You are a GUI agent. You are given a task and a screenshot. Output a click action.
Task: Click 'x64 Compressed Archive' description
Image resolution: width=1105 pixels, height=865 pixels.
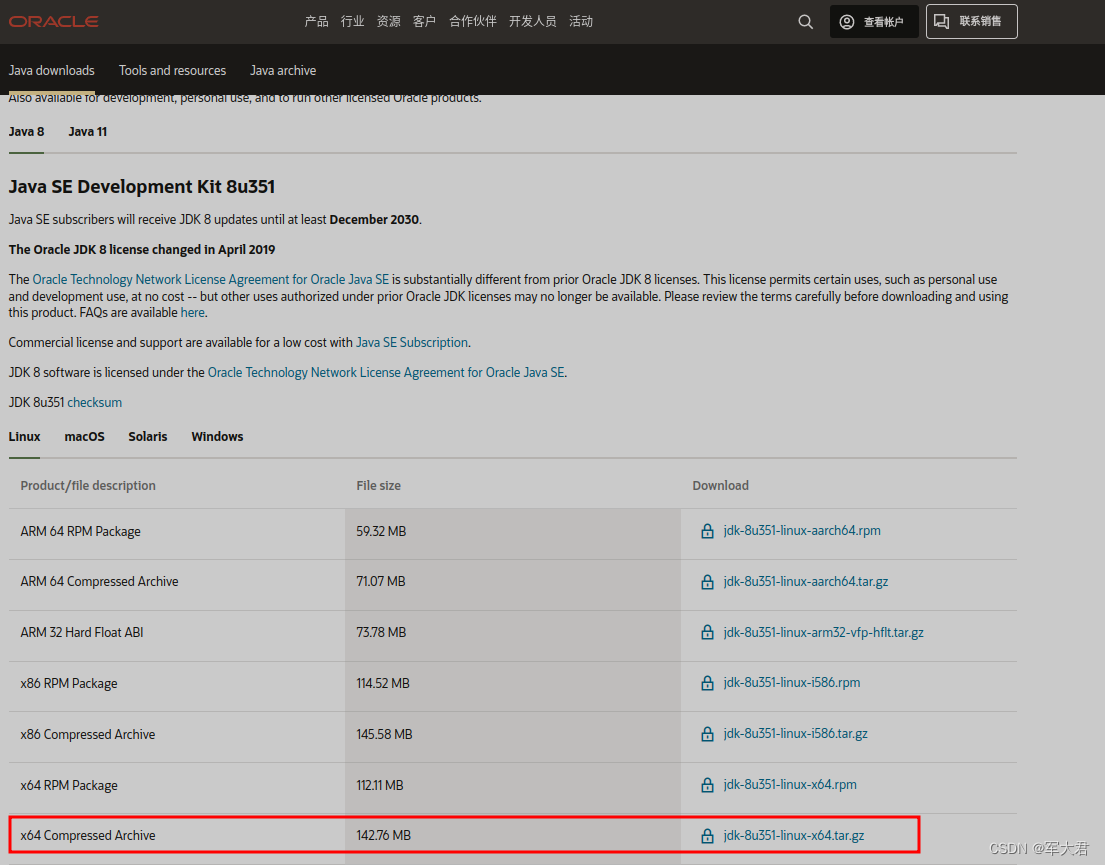(88, 835)
